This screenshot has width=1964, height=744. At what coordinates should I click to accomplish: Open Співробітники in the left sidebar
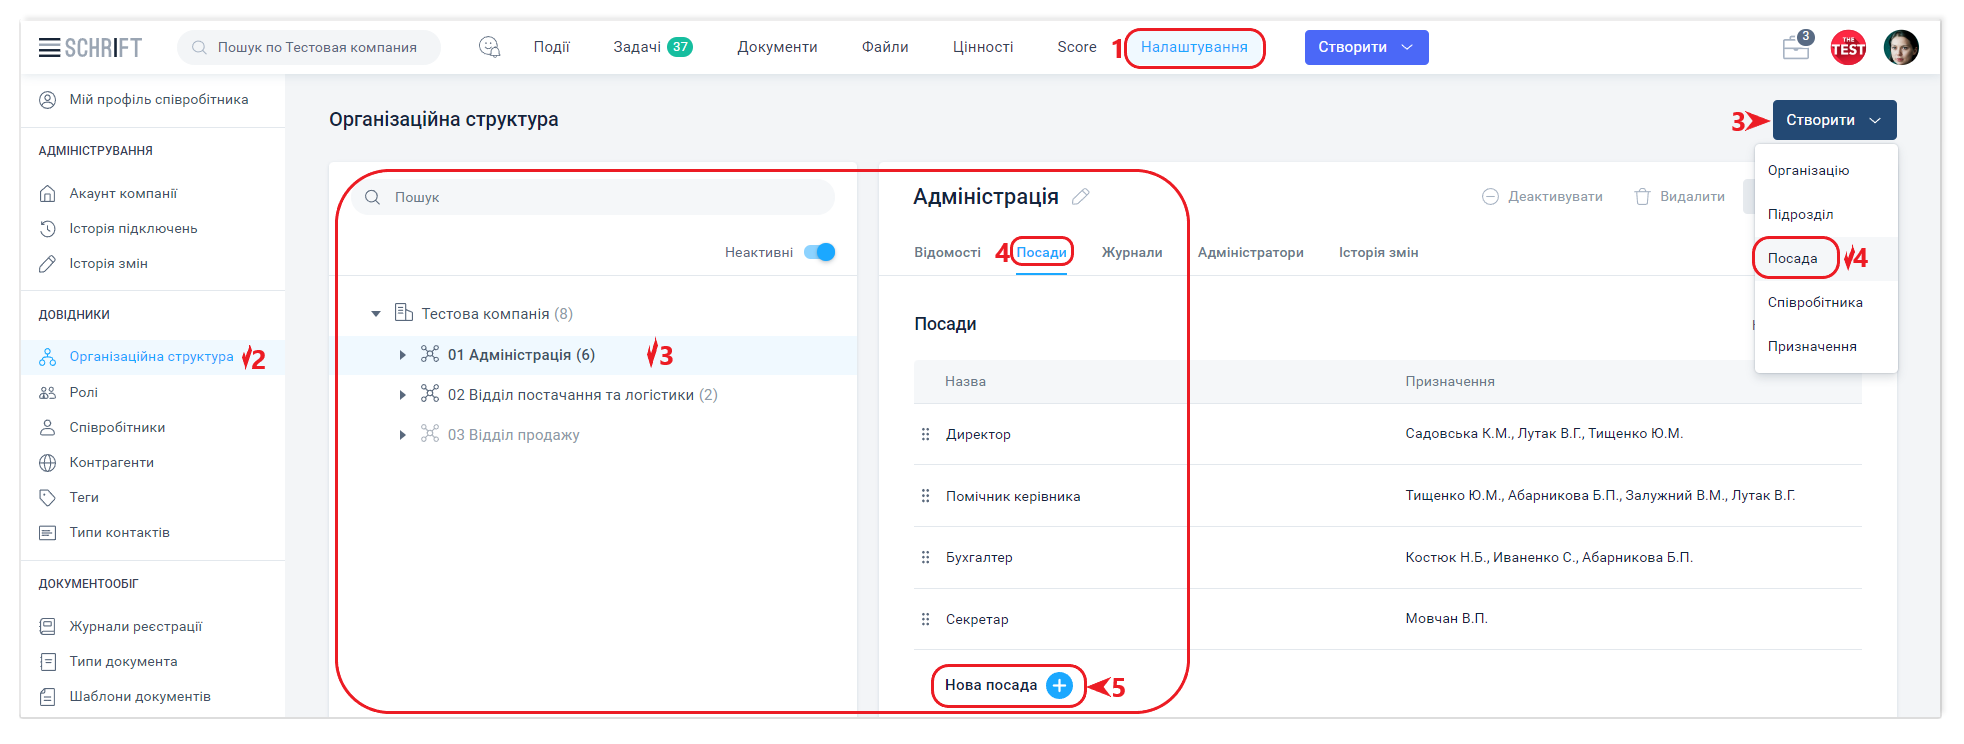[117, 427]
